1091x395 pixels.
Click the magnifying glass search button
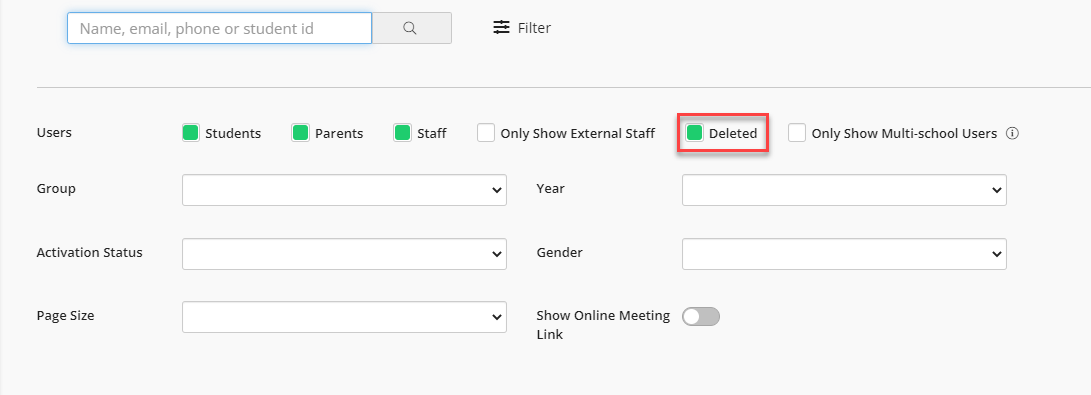coord(412,28)
